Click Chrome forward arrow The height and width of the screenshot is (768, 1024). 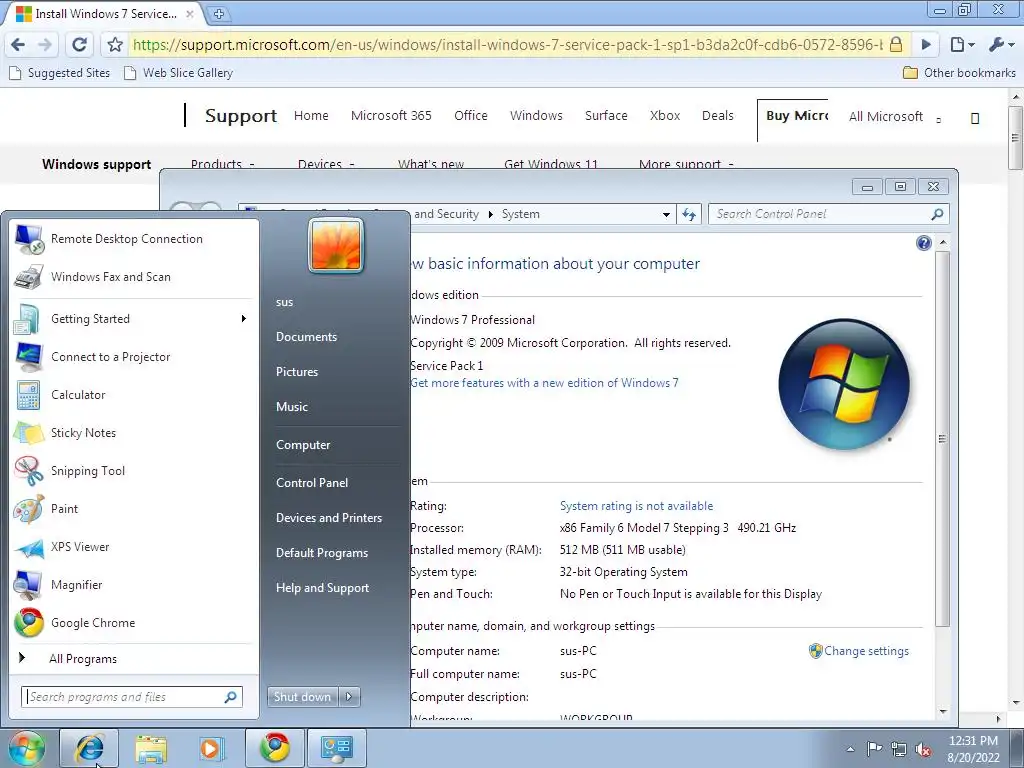click(45, 44)
